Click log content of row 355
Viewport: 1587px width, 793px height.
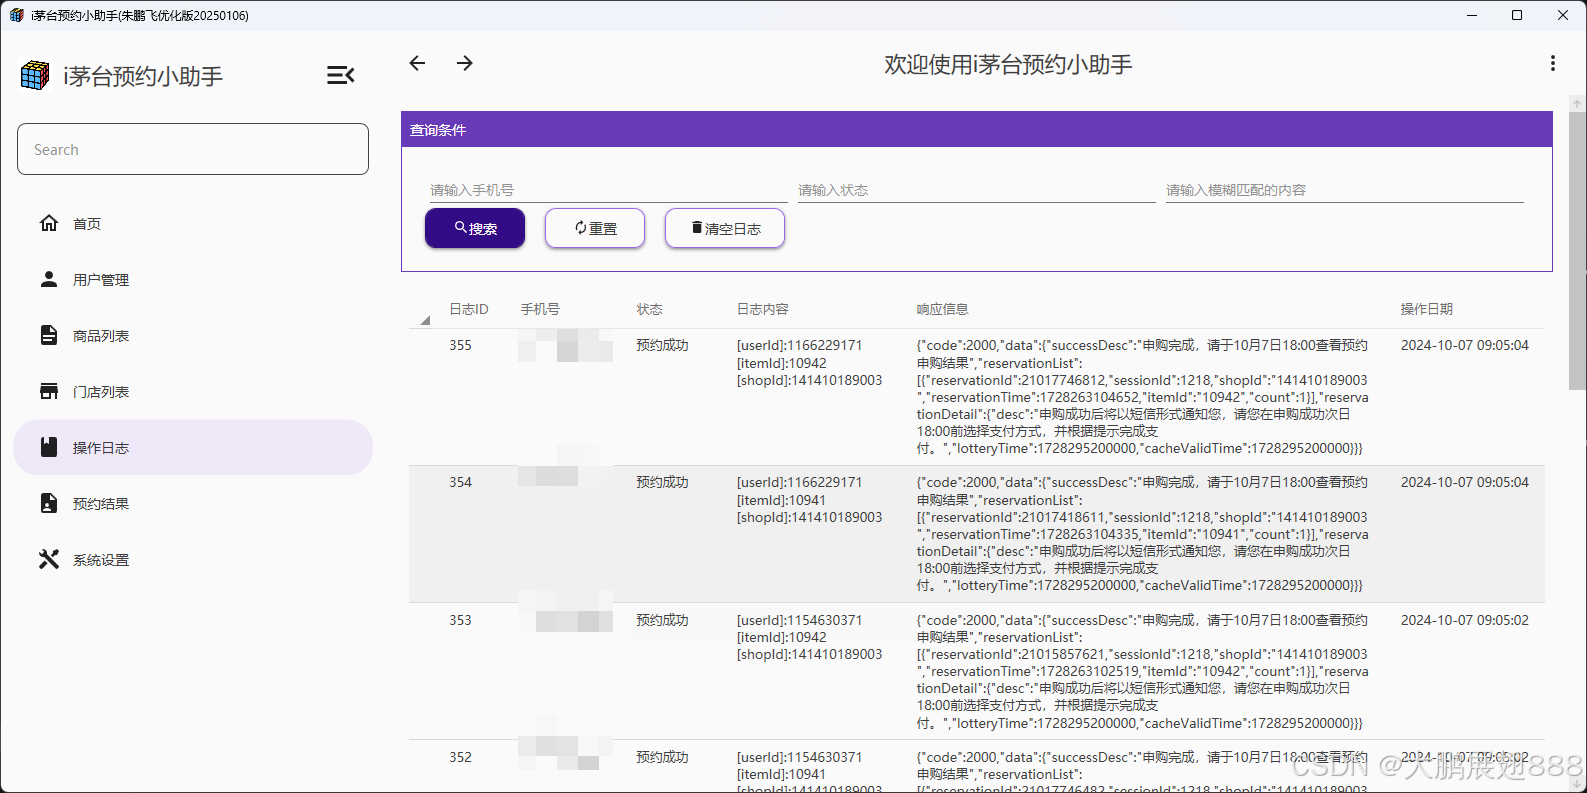point(810,363)
